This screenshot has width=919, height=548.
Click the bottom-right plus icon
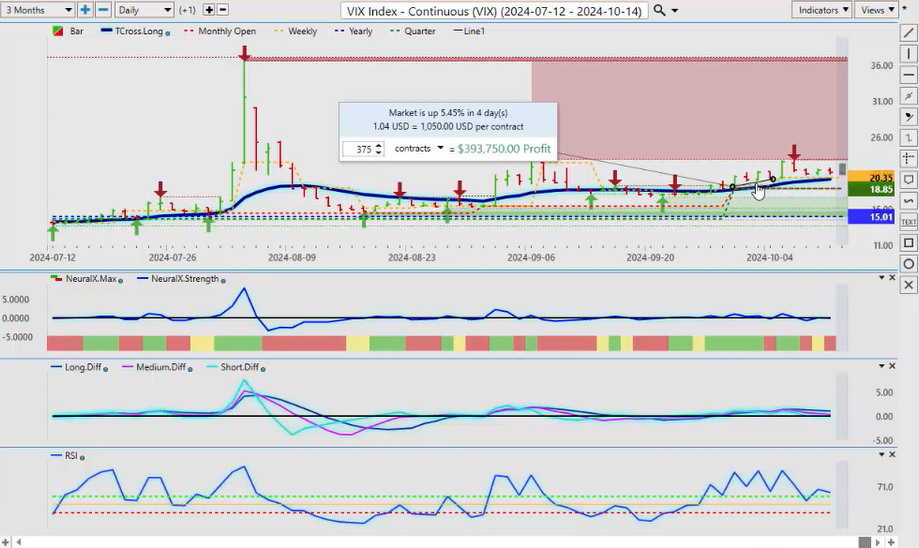pyautogui.click(x=891, y=543)
